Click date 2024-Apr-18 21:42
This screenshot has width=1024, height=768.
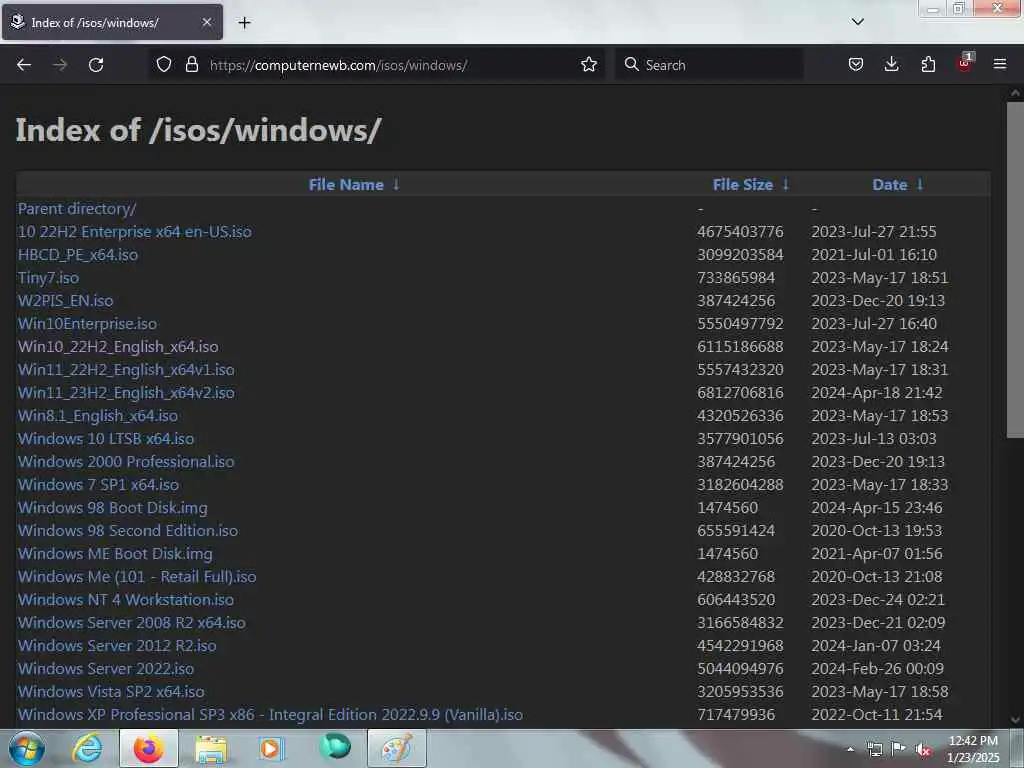(x=877, y=392)
